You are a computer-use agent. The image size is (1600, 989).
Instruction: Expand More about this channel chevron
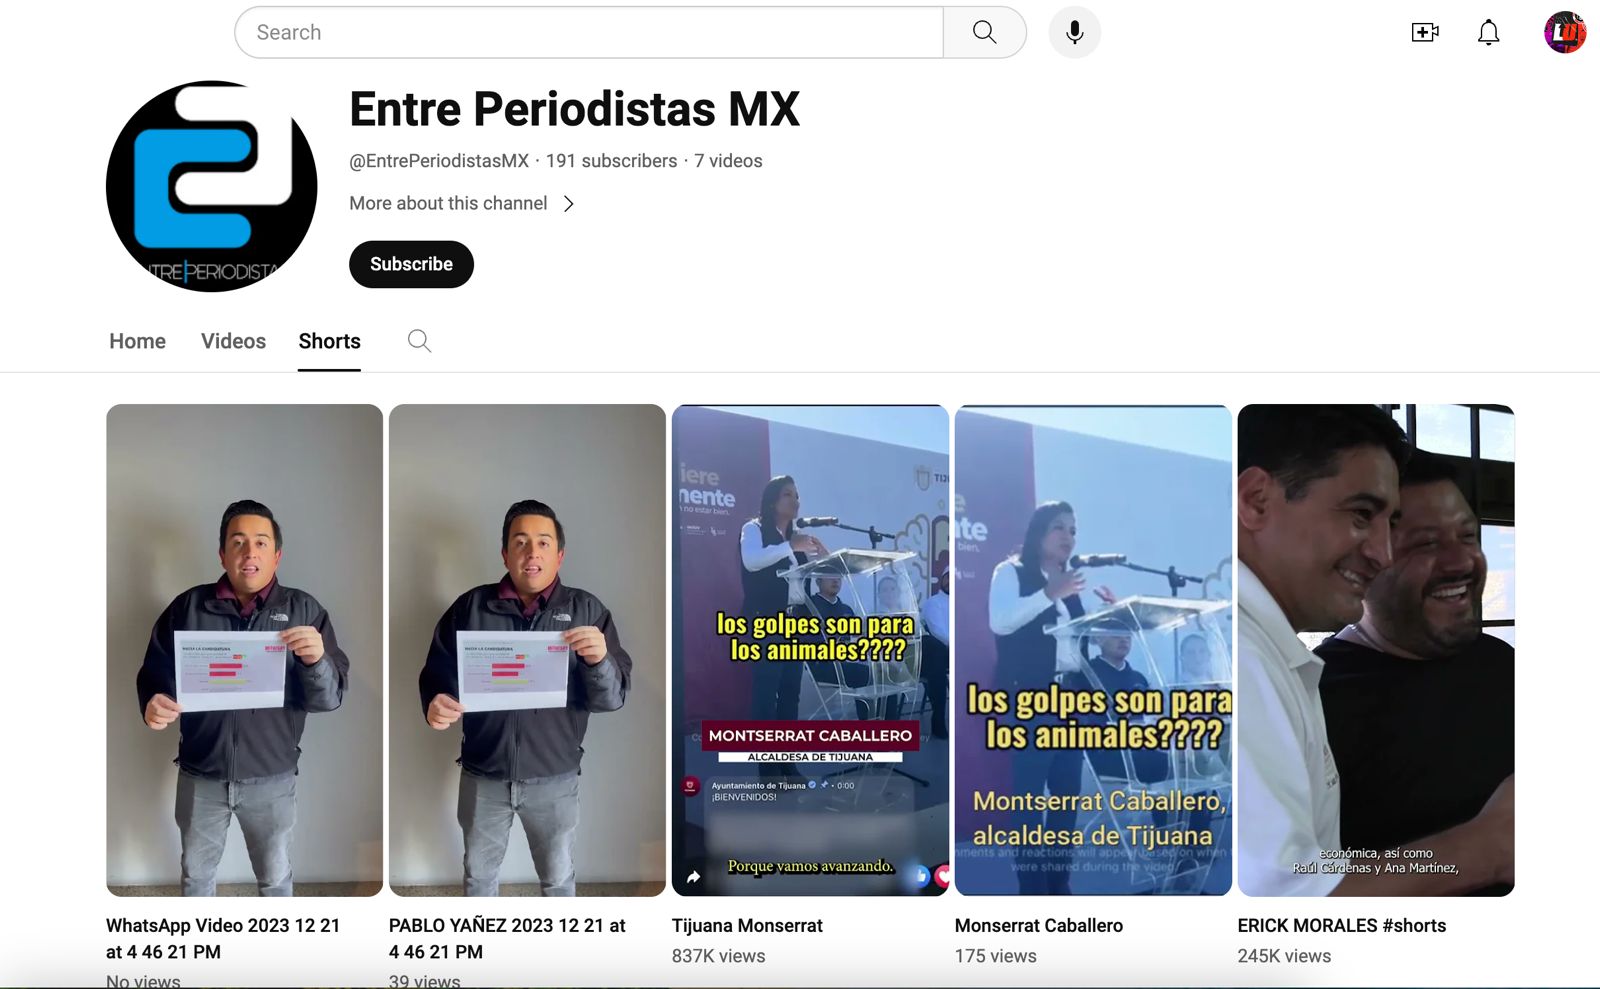pyautogui.click(x=568, y=204)
